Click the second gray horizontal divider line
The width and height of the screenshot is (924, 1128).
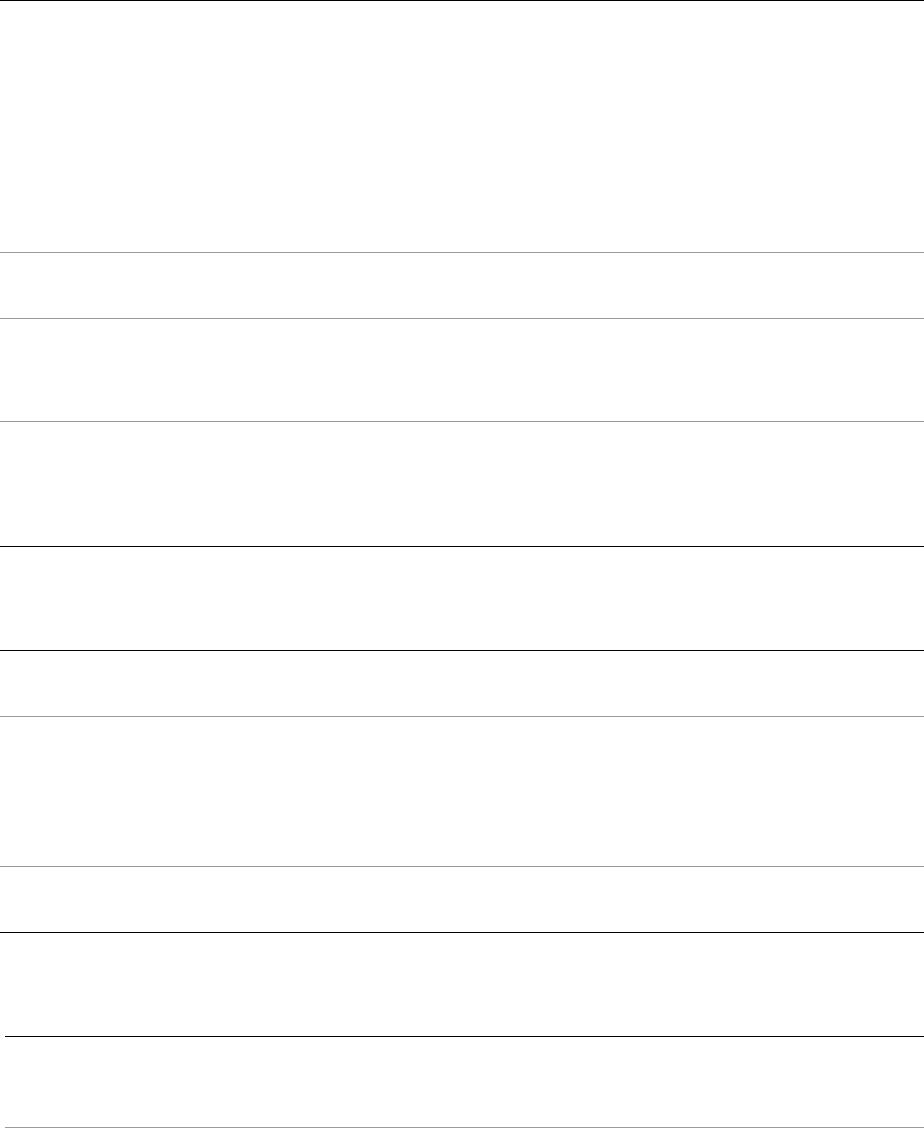click(x=462, y=319)
